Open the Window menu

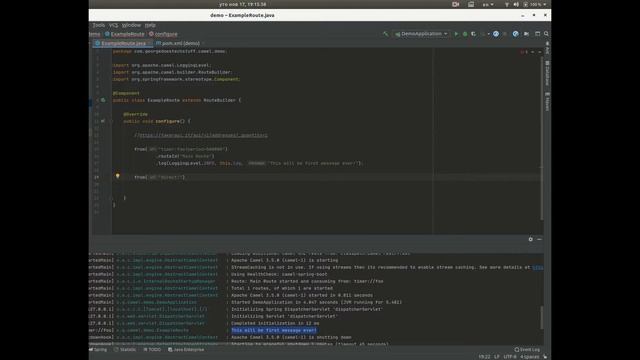coord(131,25)
